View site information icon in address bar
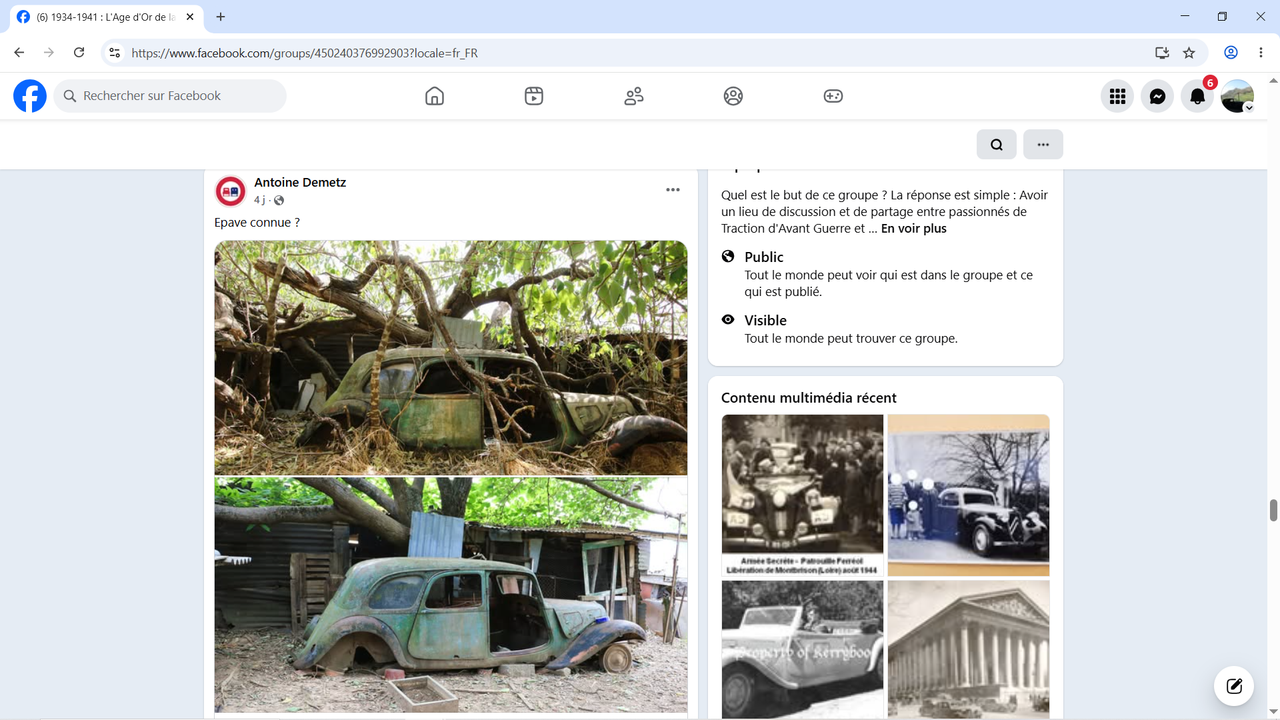 [x=115, y=53]
